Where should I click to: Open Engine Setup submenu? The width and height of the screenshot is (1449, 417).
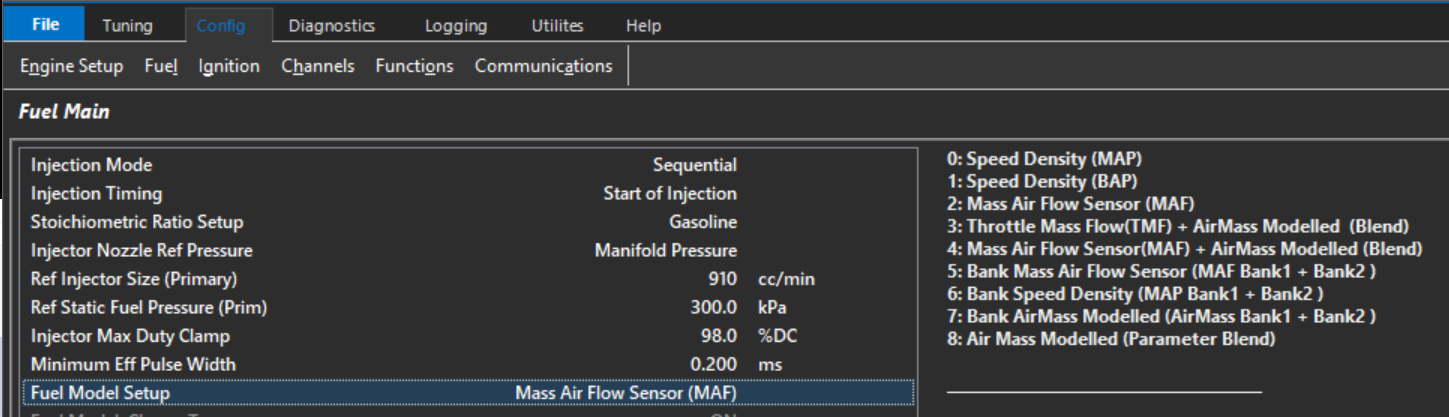point(72,66)
